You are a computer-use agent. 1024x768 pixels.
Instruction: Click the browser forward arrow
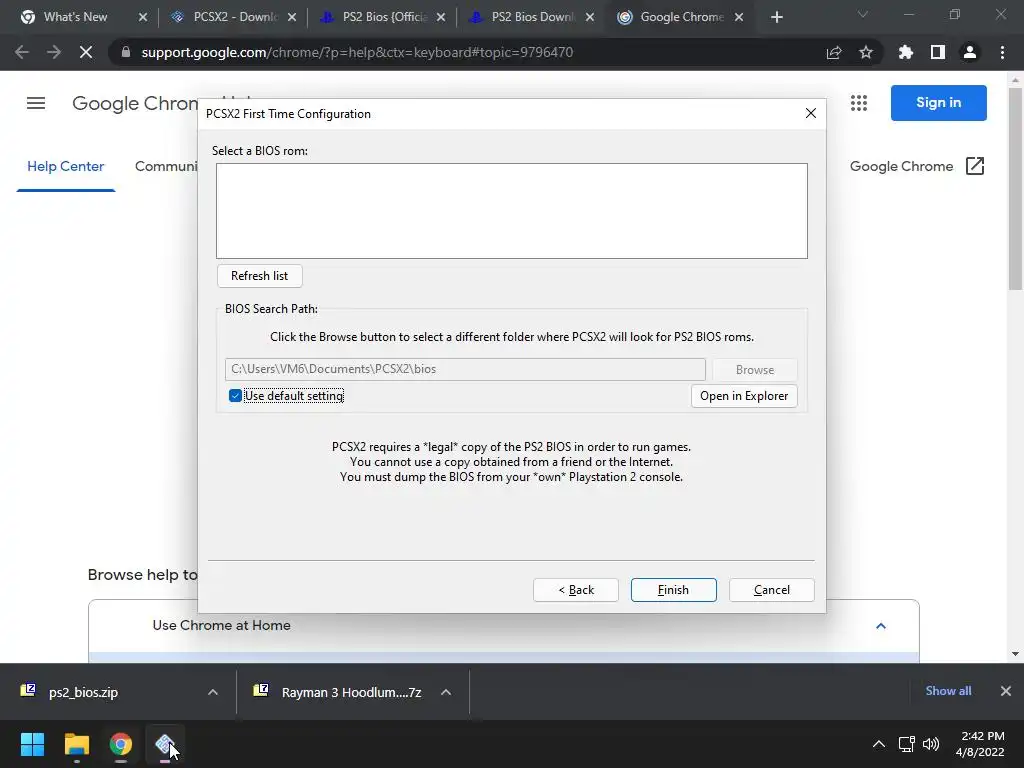coord(54,52)
